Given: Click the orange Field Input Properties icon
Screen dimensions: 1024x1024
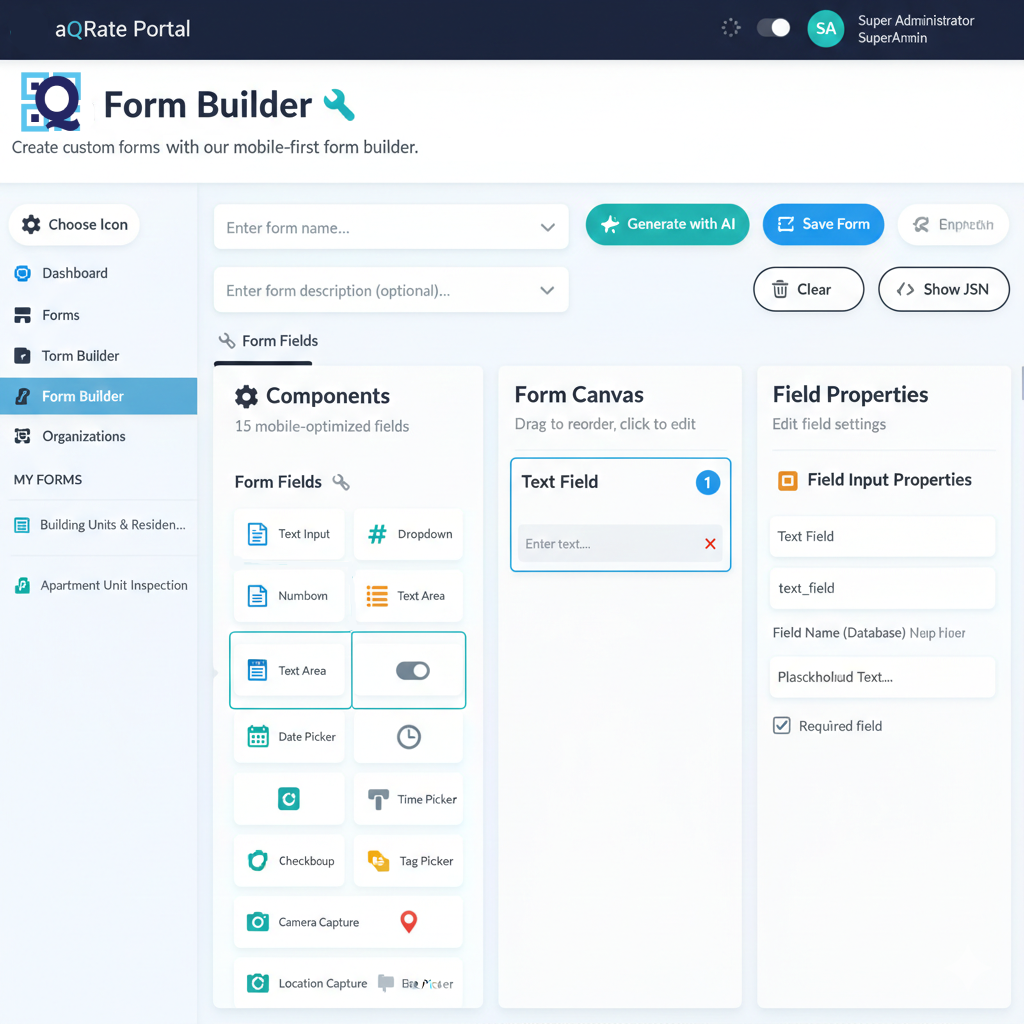Looking at the screenshot, I should (x=788, y=481).
